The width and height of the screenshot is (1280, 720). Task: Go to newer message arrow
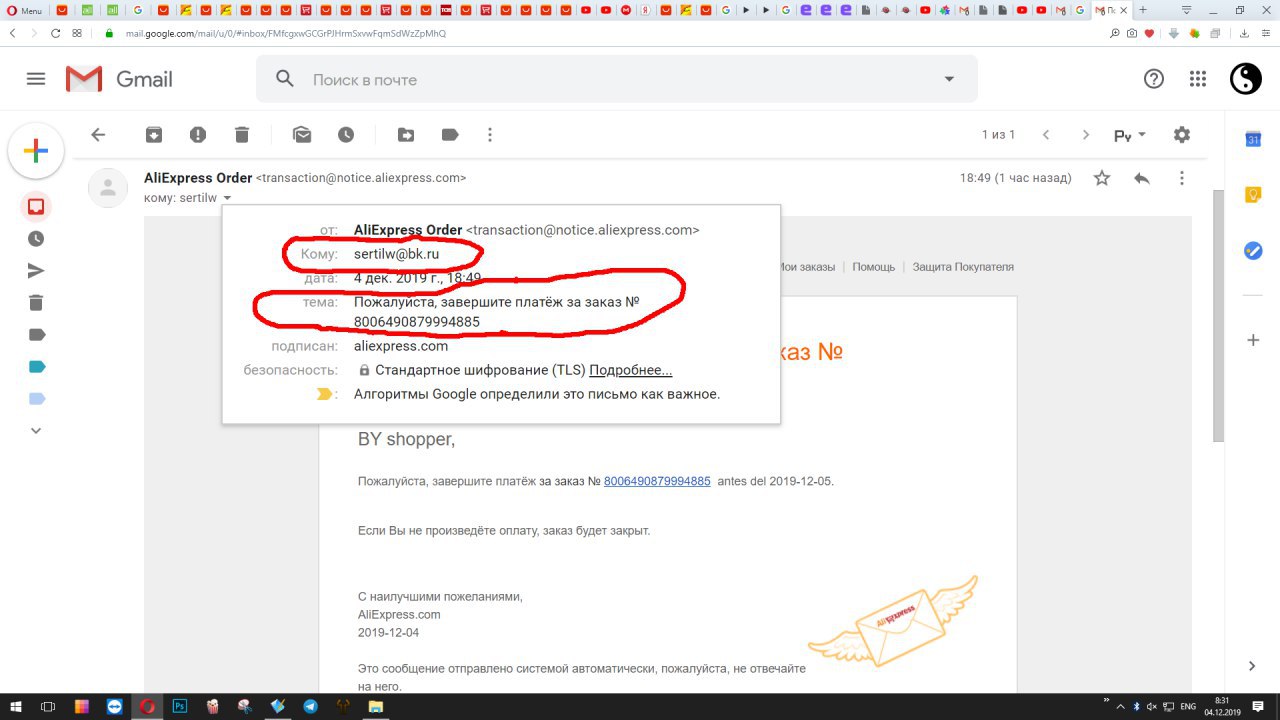tap(1046, 135)
